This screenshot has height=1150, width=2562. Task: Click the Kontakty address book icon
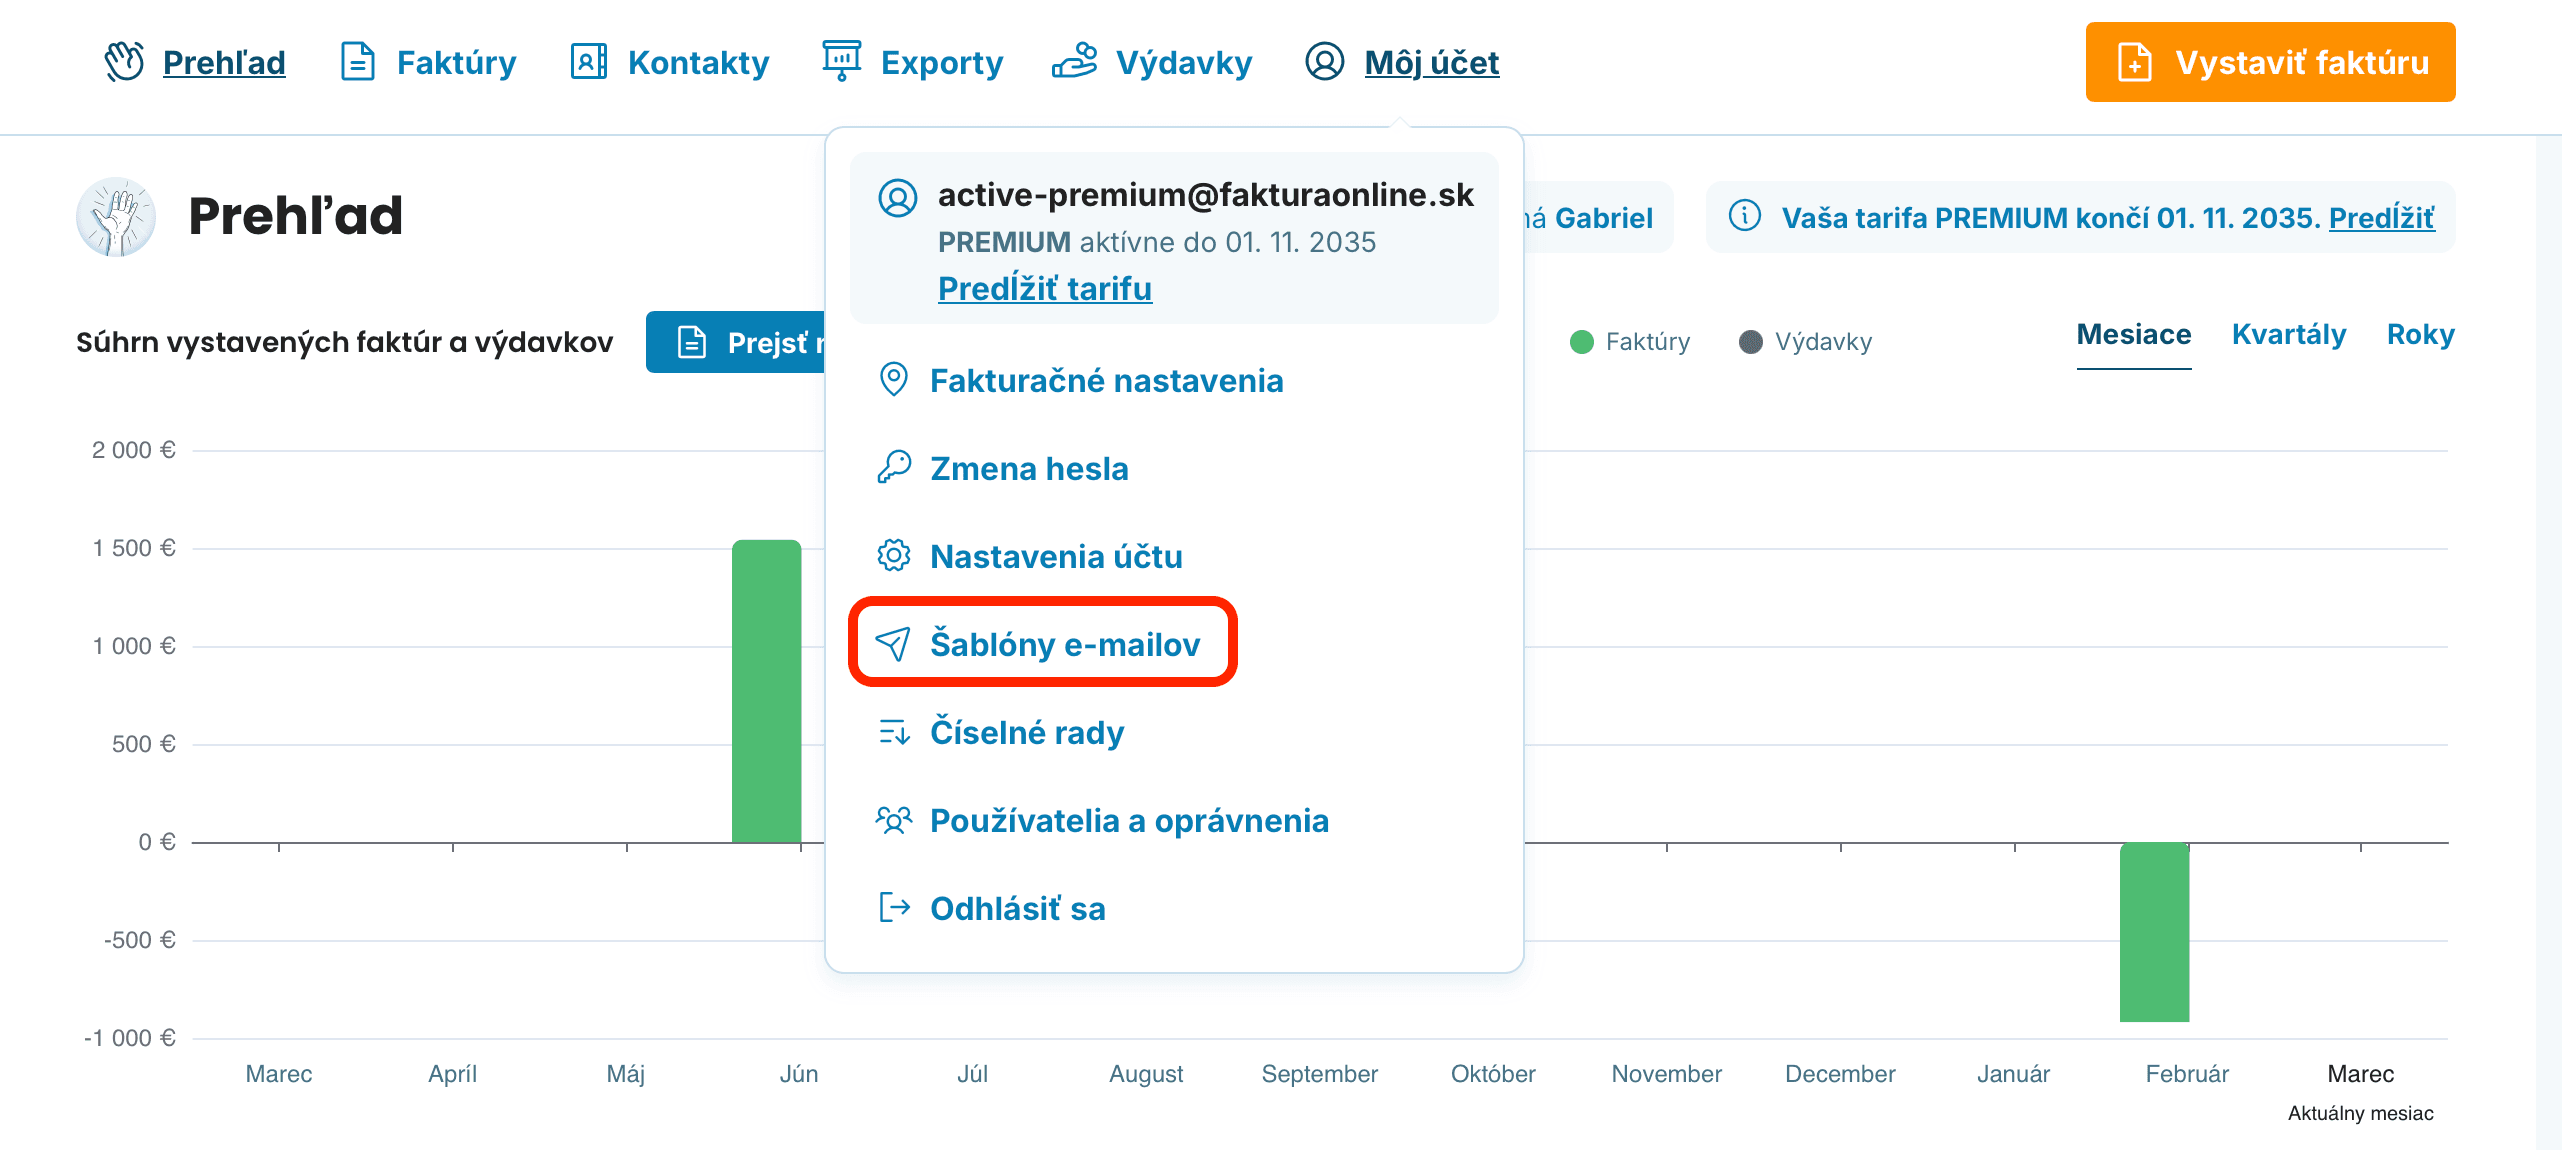[588, 62]
